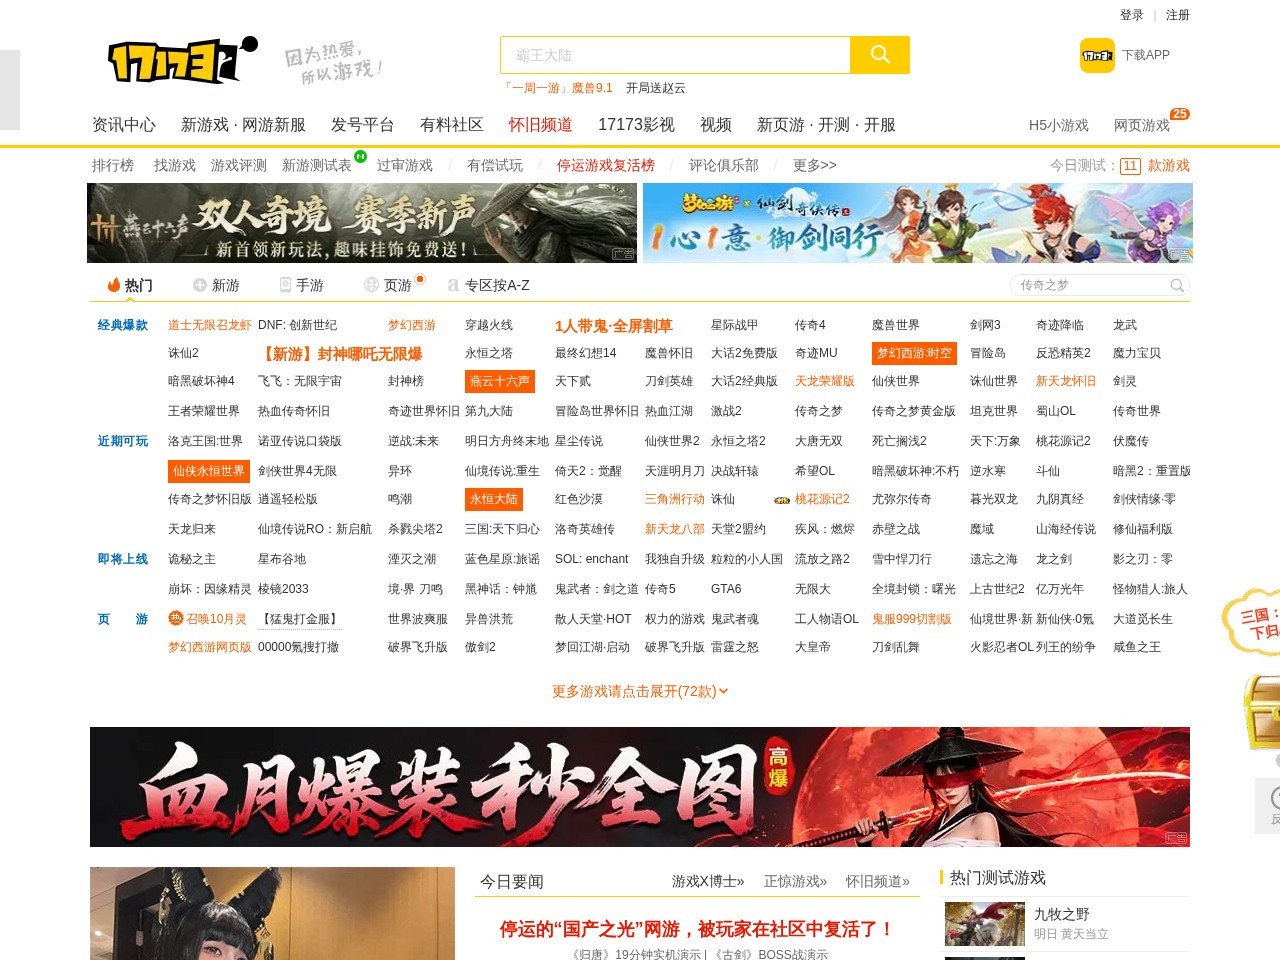Open 正惊游戏» link
The width and height of the screenshot is (1280, 960).
pyautogui.click(x=795, y=881)
